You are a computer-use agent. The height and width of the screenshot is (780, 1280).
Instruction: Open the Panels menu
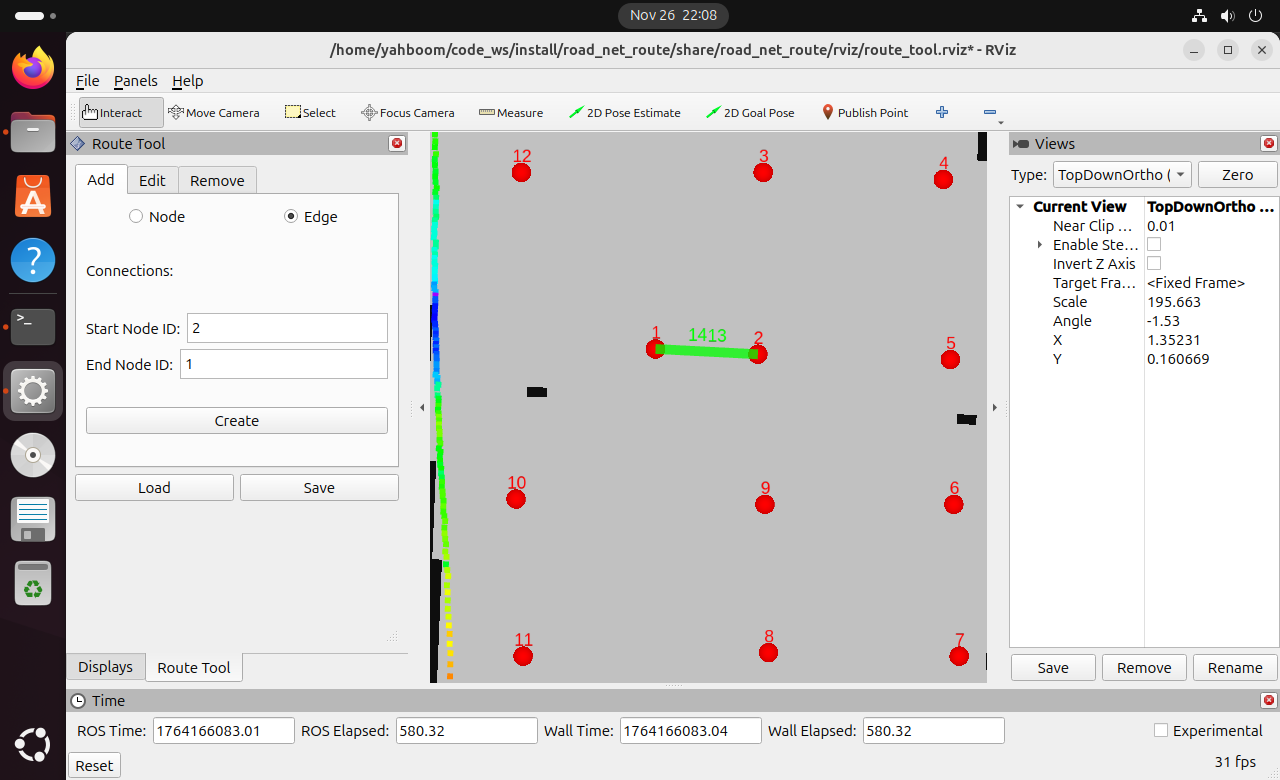point(135,81)
